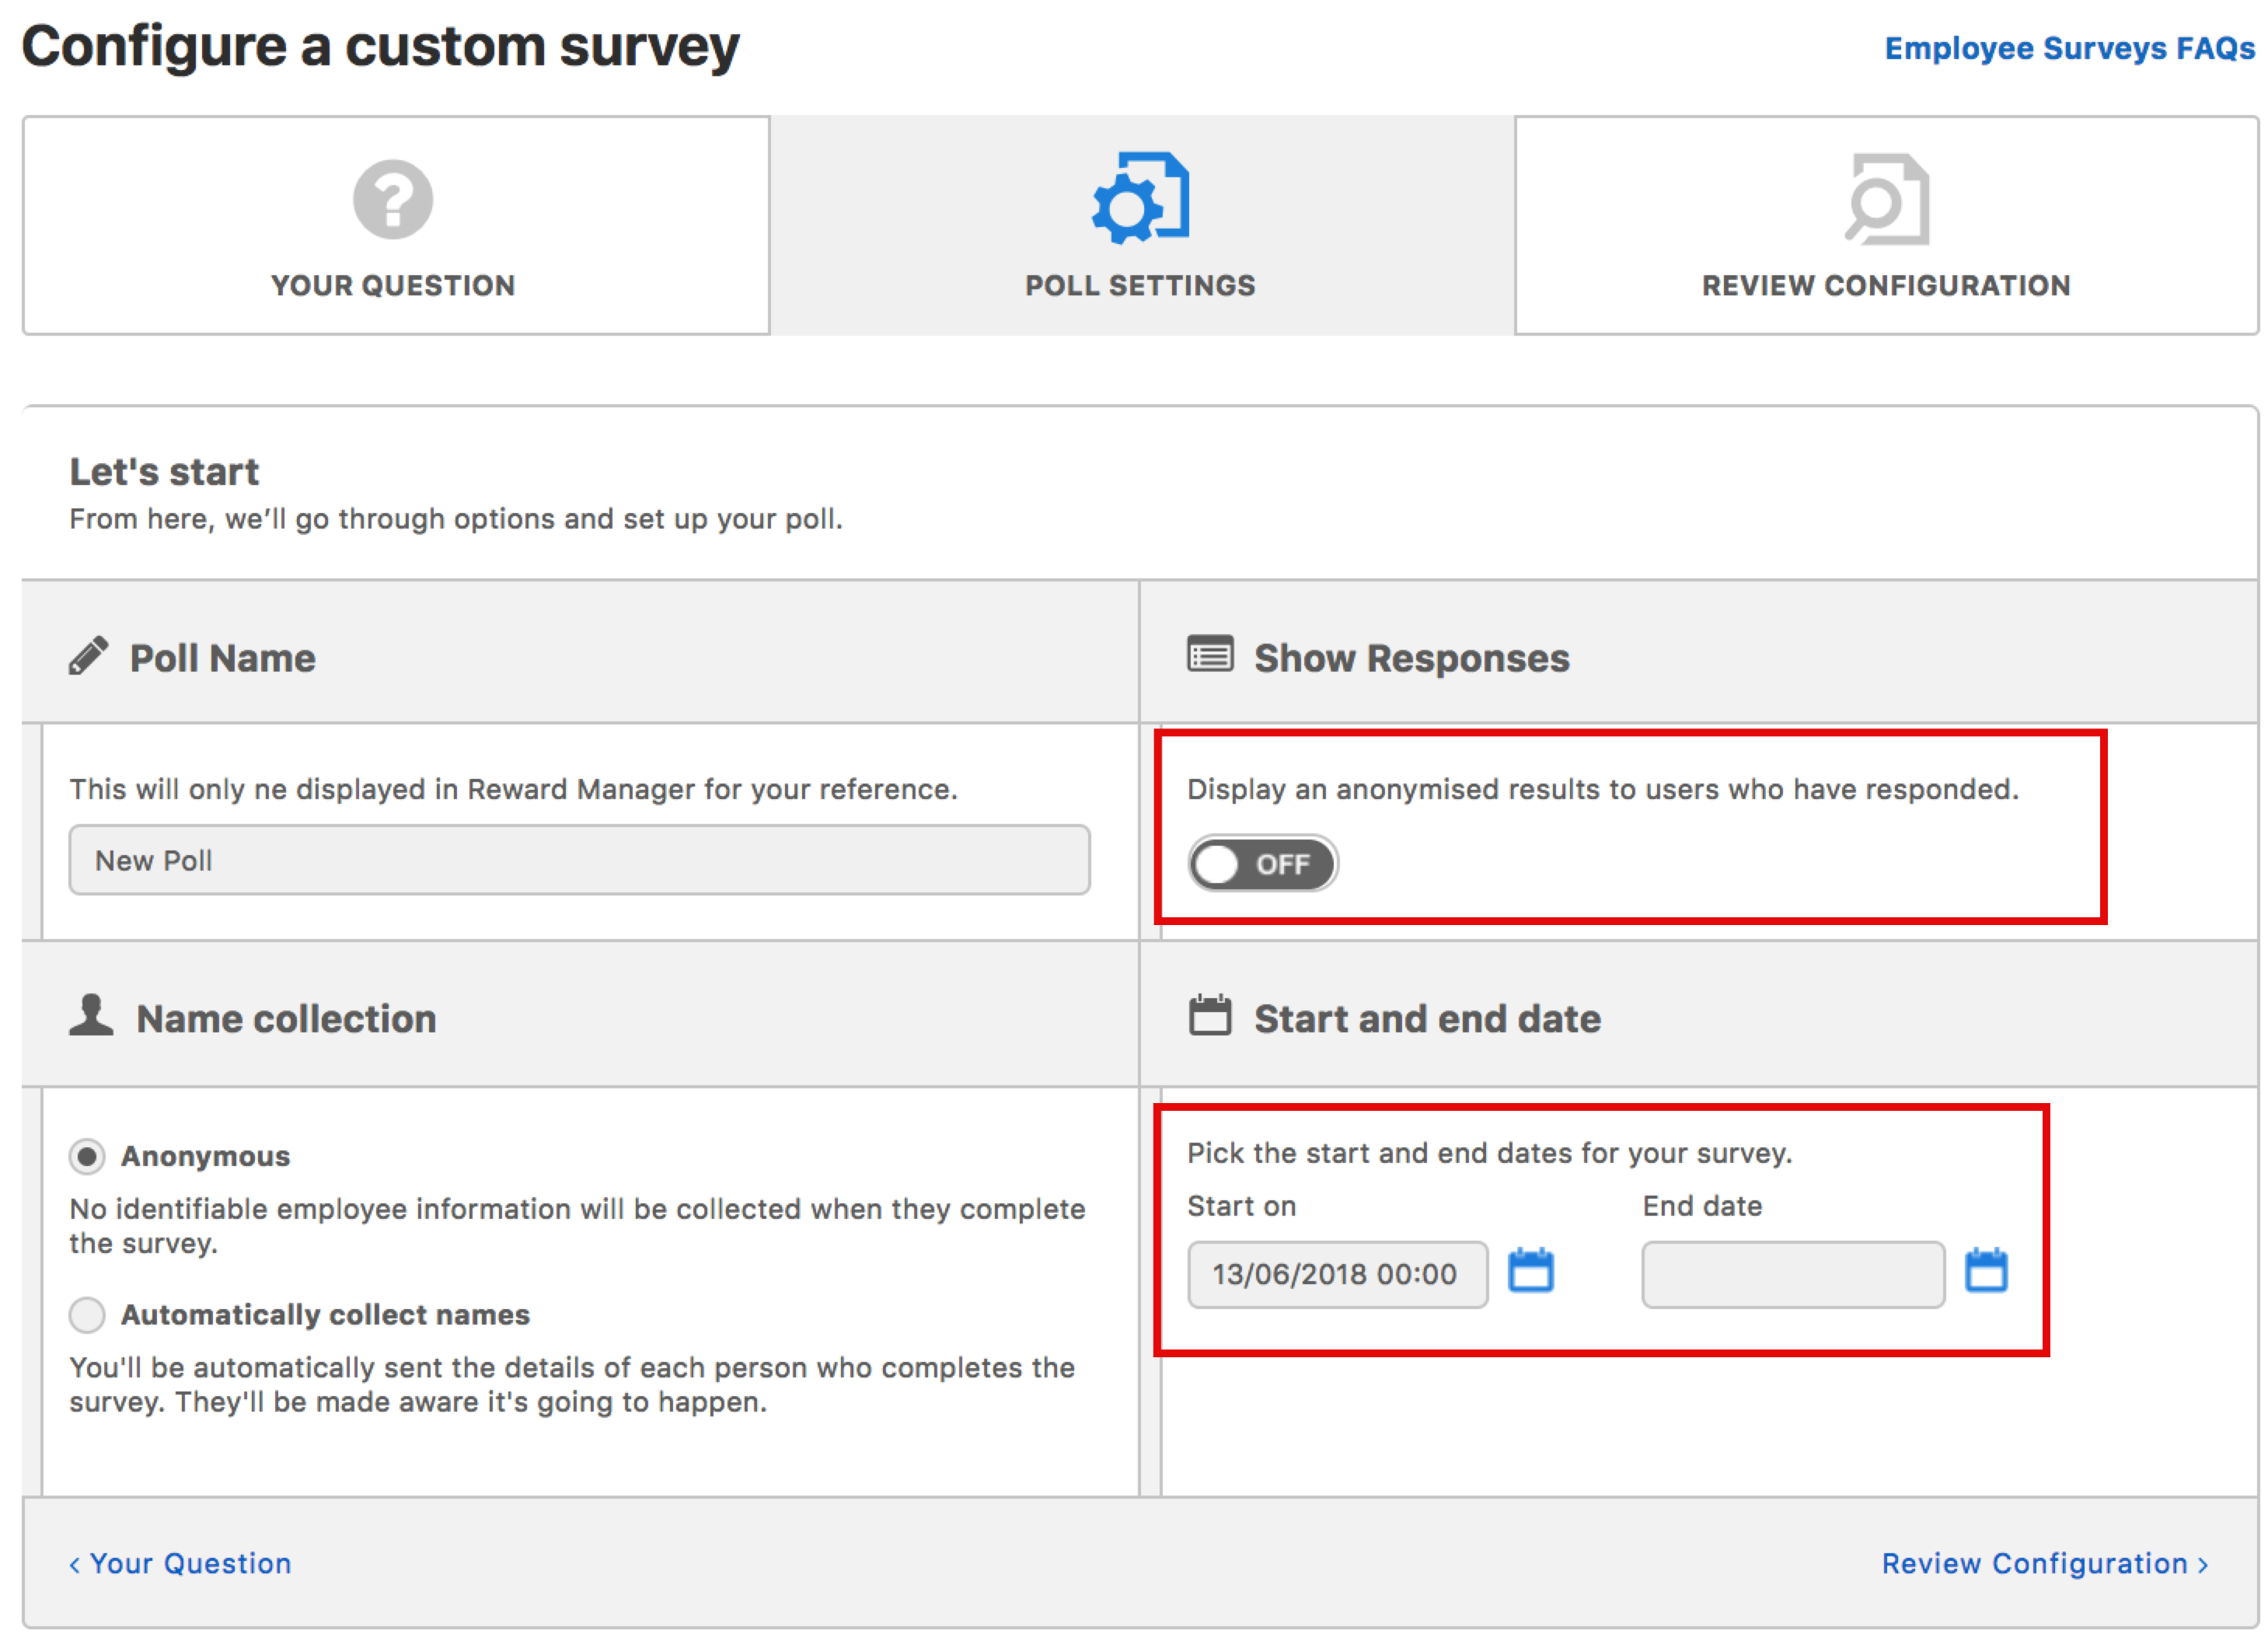This screenshot has width=2268, height=1634.
Task: Click the text 'This will only ne displayed in Reward Manager'
Action: [x=513, y=789]
